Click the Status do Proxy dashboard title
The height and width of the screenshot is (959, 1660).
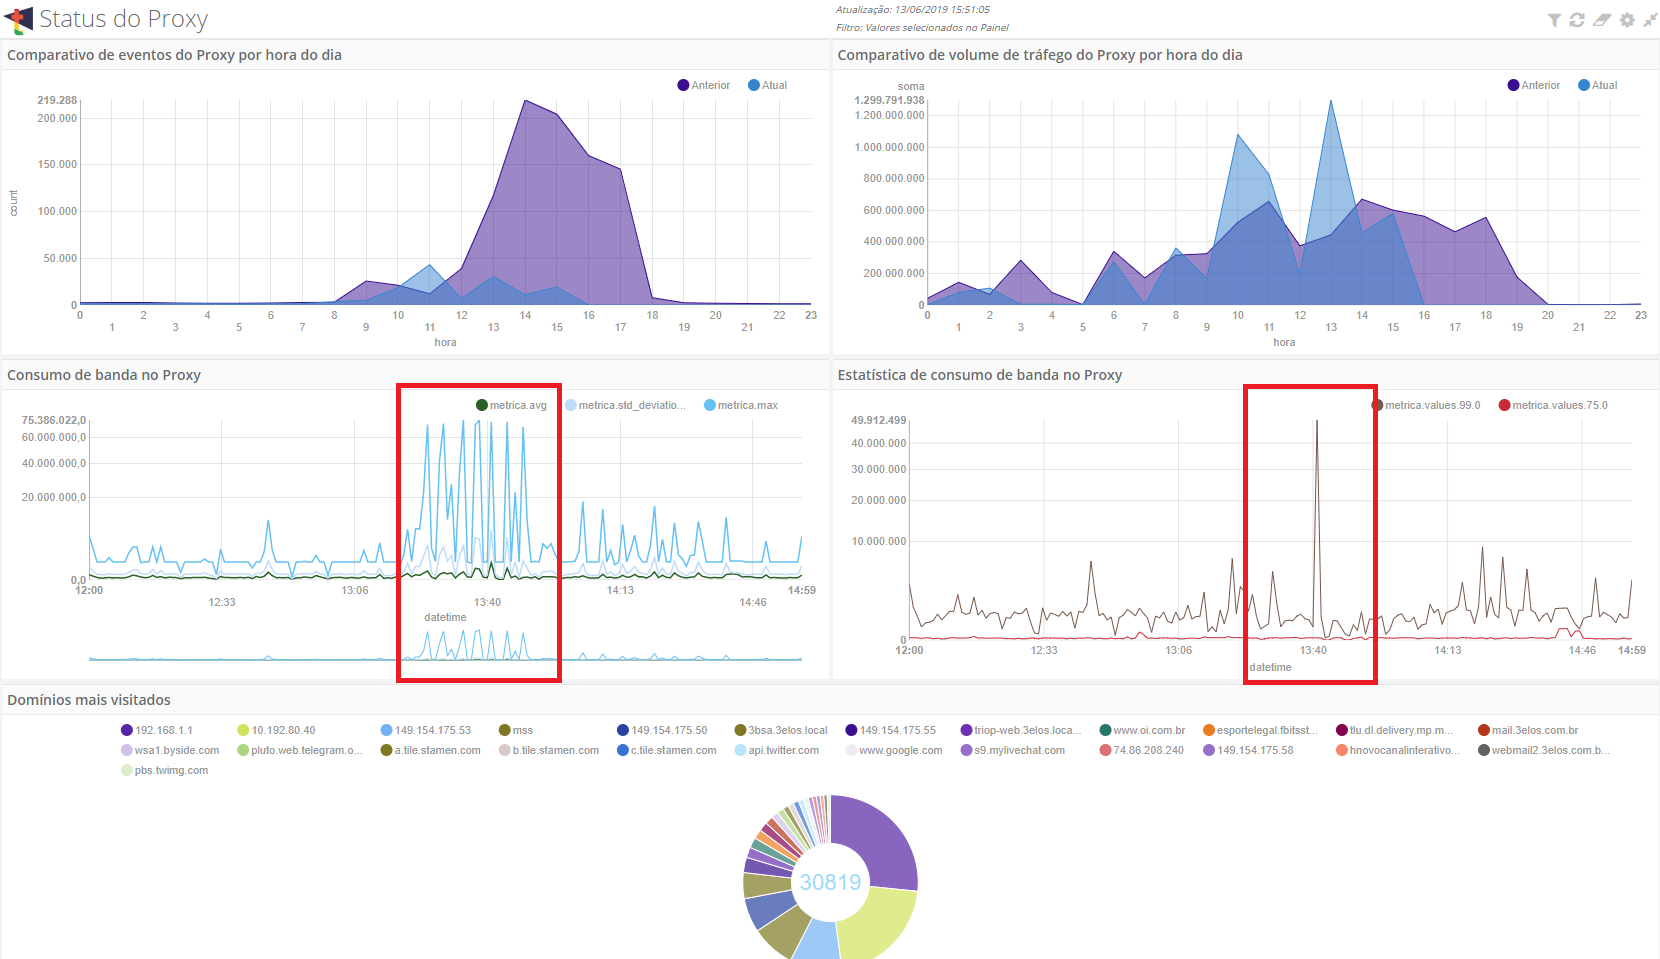point(123,19)
